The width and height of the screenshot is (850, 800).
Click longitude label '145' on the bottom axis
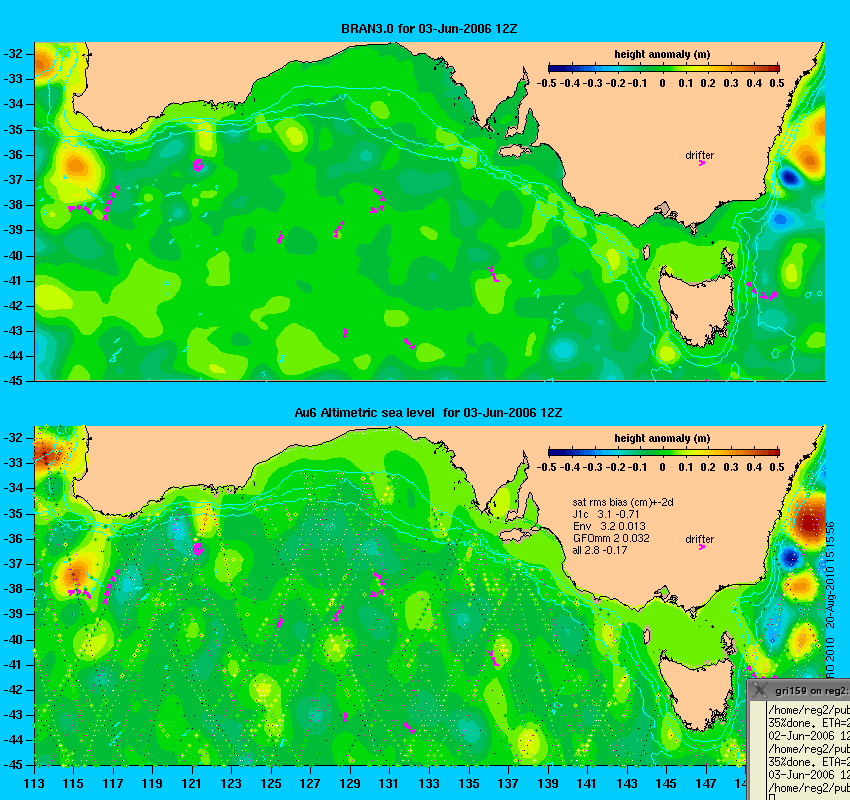(666, 784)
